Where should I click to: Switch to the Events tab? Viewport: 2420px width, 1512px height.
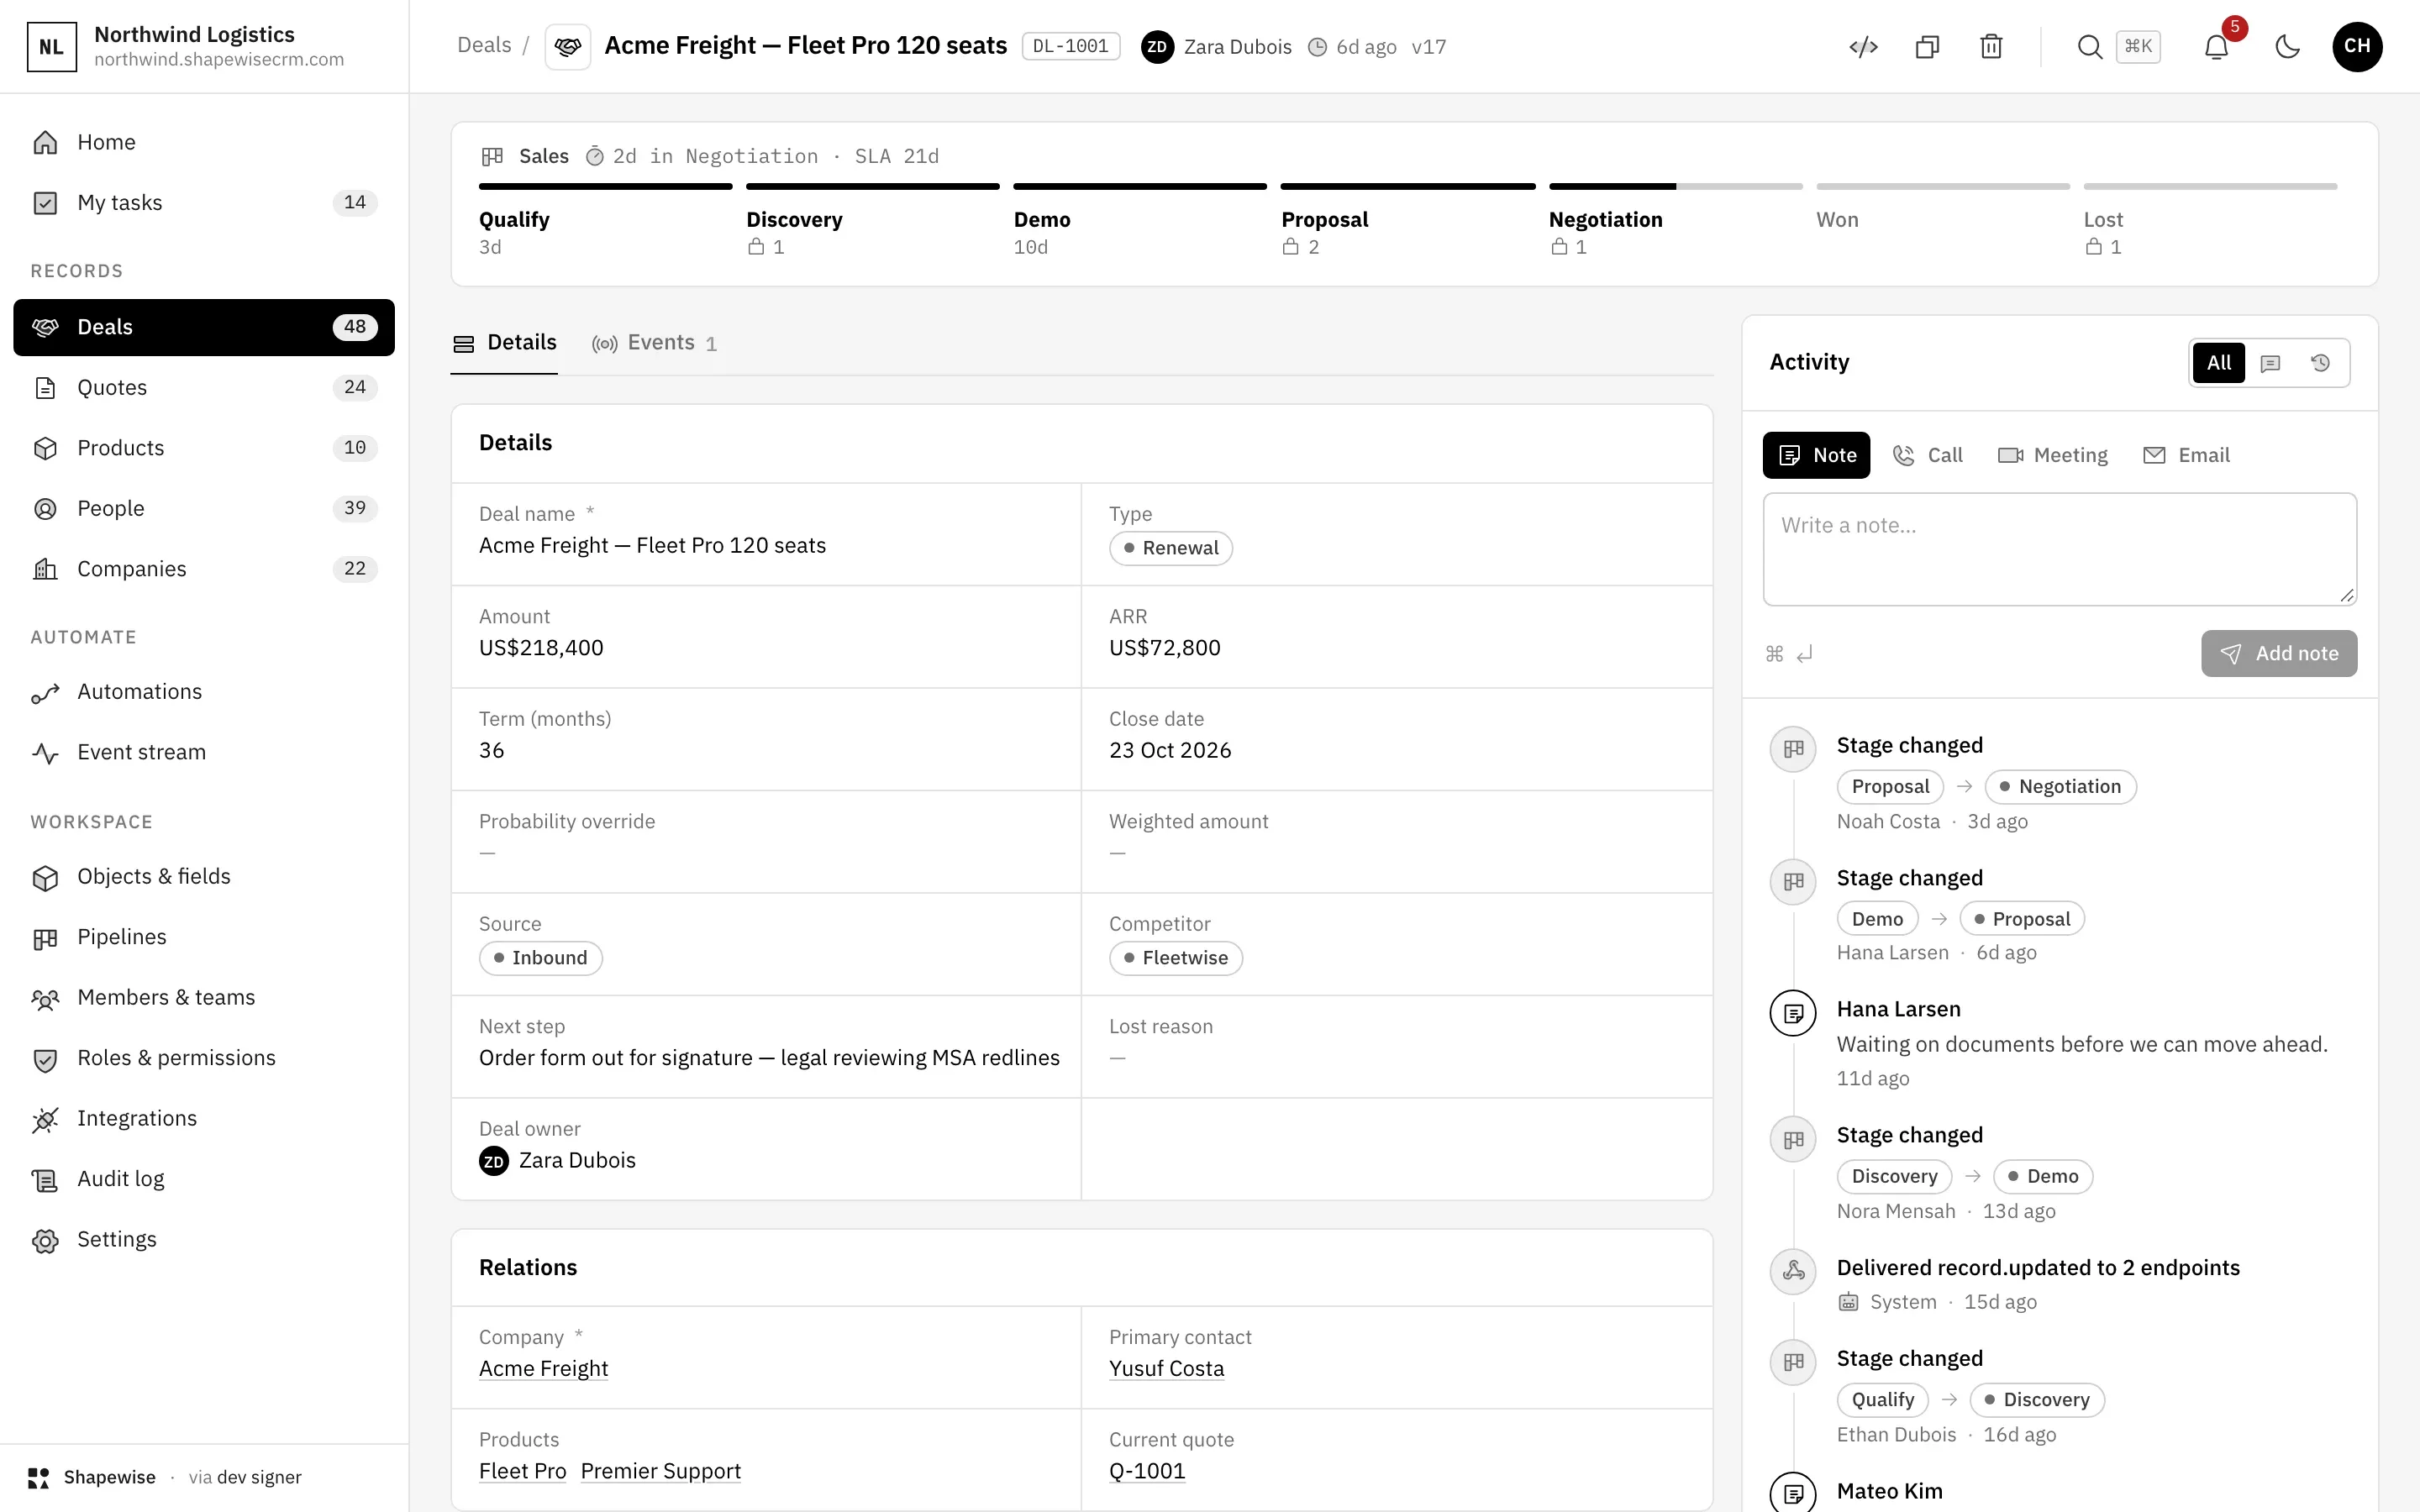tap(654, 343)
